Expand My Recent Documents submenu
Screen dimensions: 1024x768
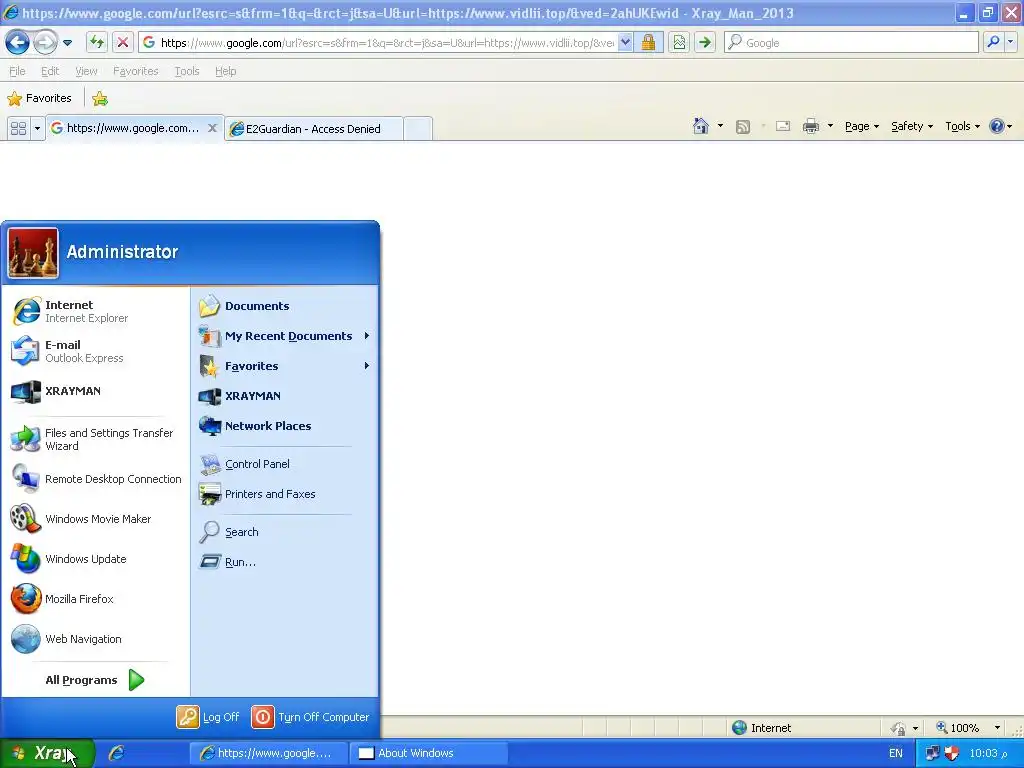click(285, 336)
